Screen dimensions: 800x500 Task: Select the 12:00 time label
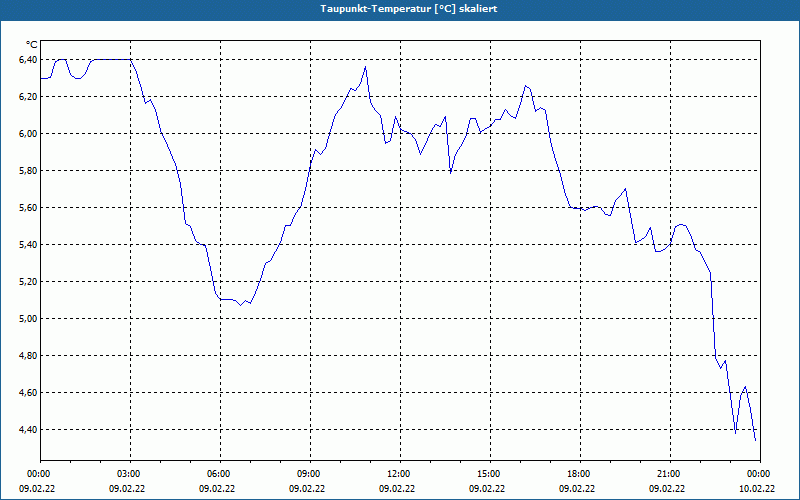tap(400, 474)
